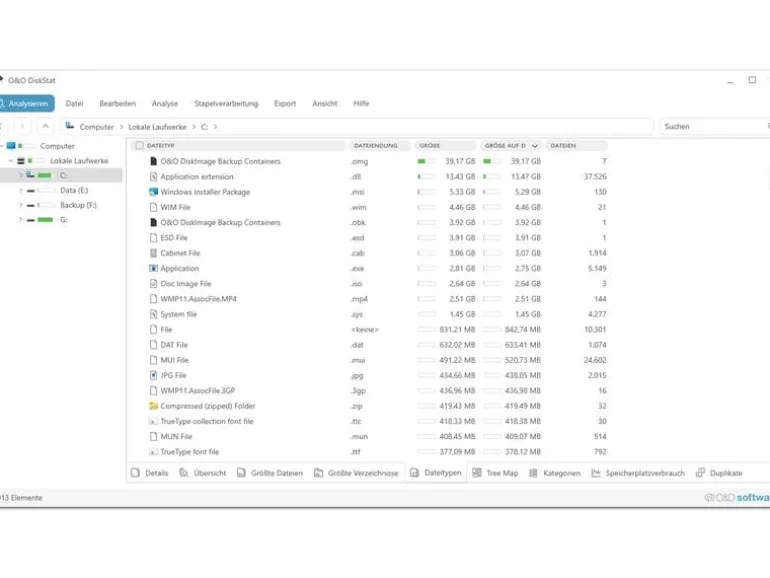Click TrueType font file icon
This screenshot has width=770, height=578.
click(153, 451)
